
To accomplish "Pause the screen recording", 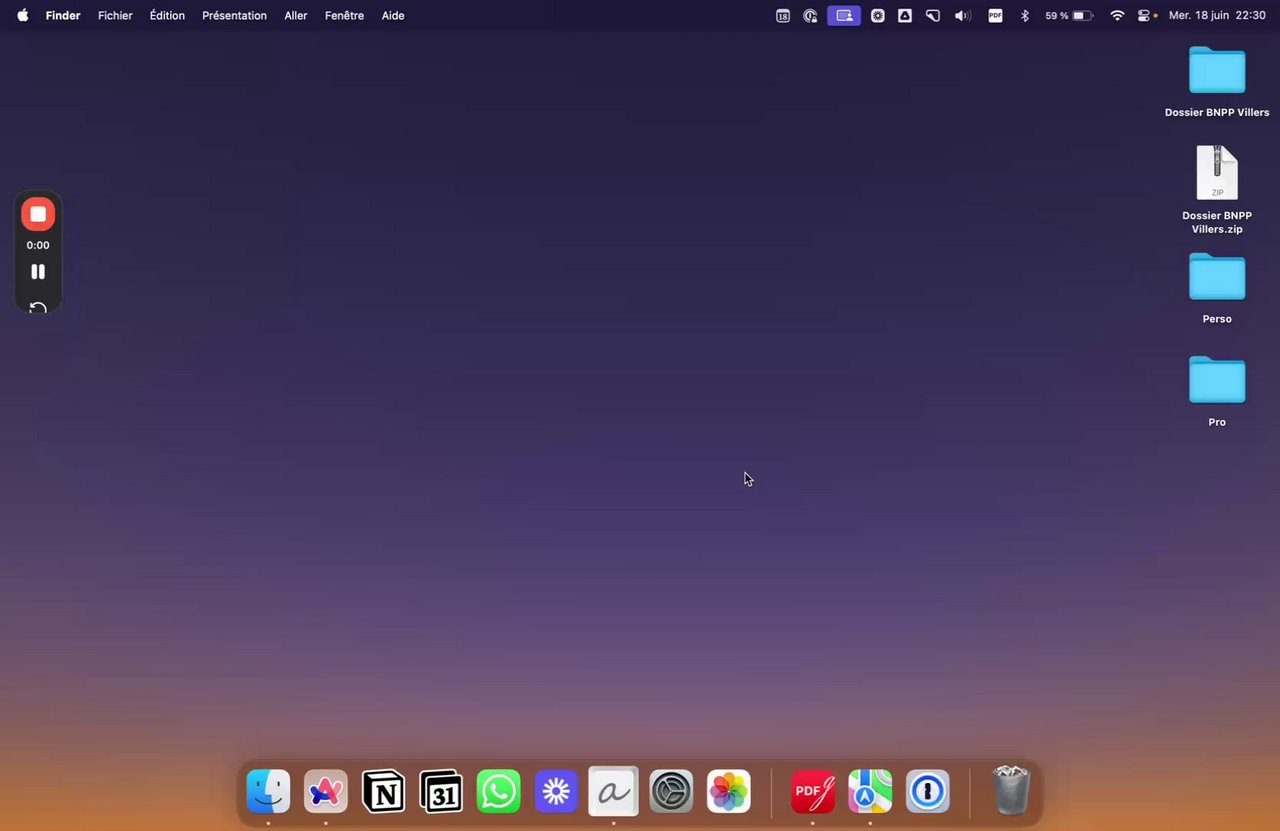I will tap(38, 272).
